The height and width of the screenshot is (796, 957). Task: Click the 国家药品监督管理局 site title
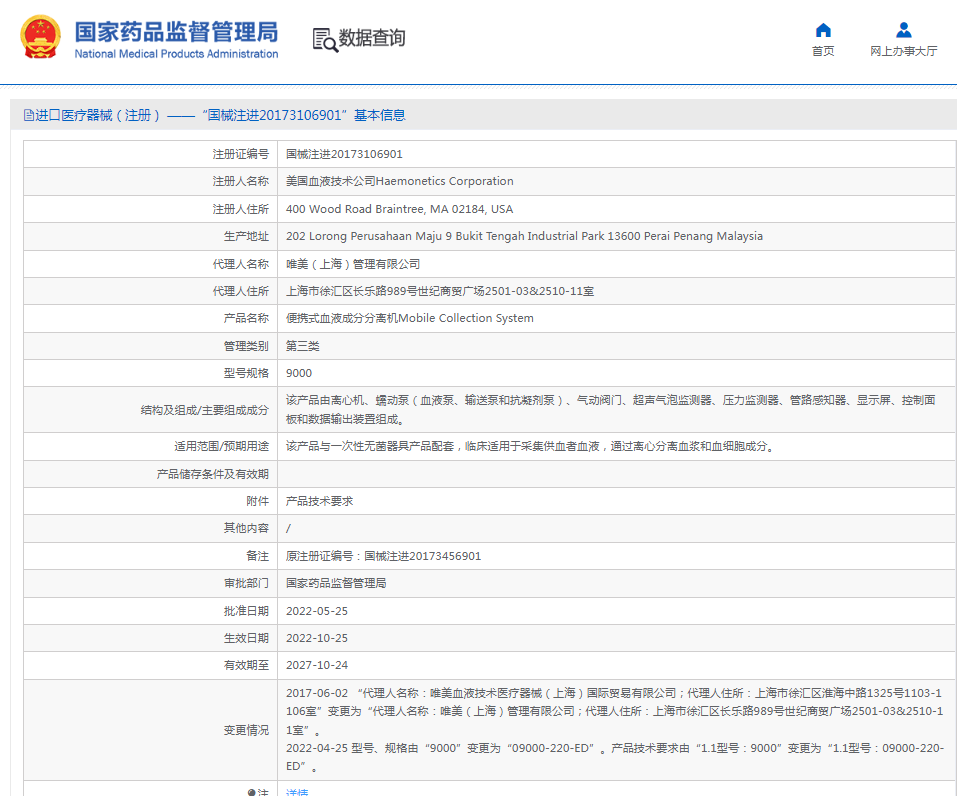(176, 31)
